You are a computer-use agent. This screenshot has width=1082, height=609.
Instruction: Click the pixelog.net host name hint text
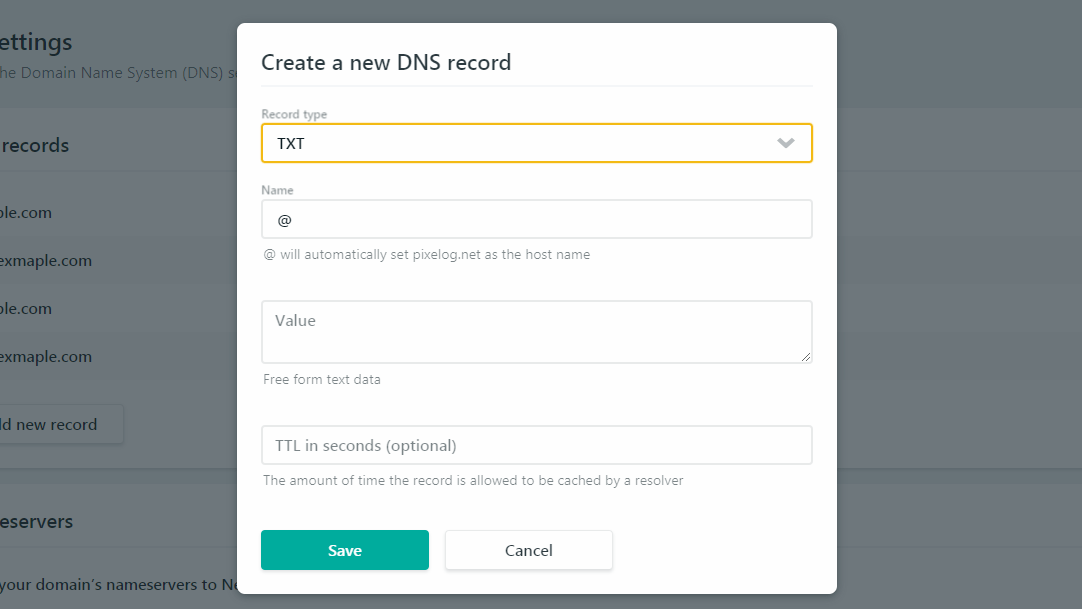pos(426,254)
